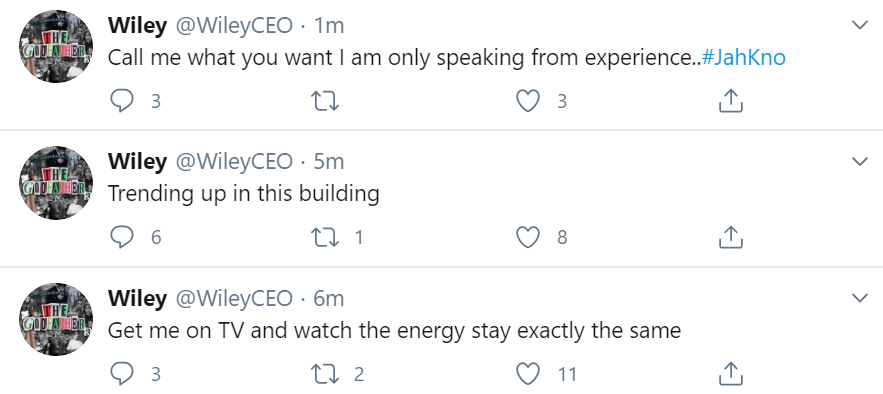Viewport: 883px width, 394px height.
Task: Share the 'Trending up in this building' tweet
Action: pyautogui.click(x=731, y=237)
